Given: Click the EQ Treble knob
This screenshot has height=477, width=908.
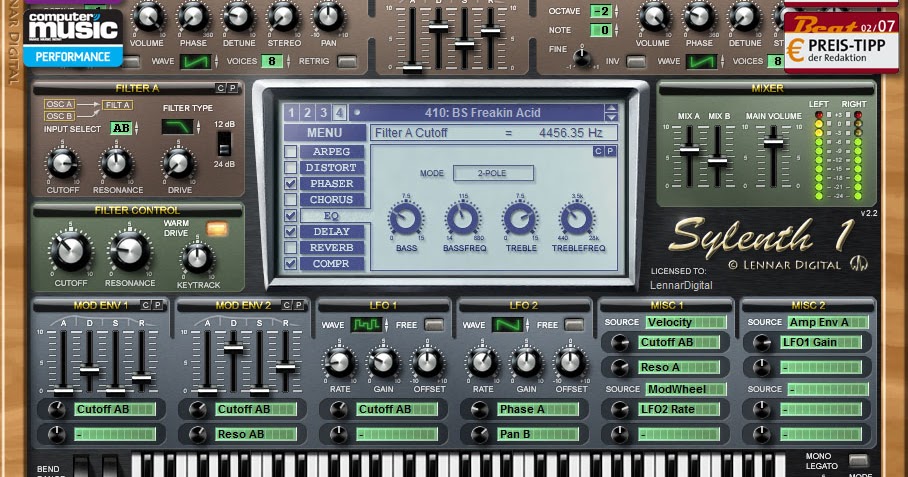Looking at the screenshot, I should (x=520, y=219).
